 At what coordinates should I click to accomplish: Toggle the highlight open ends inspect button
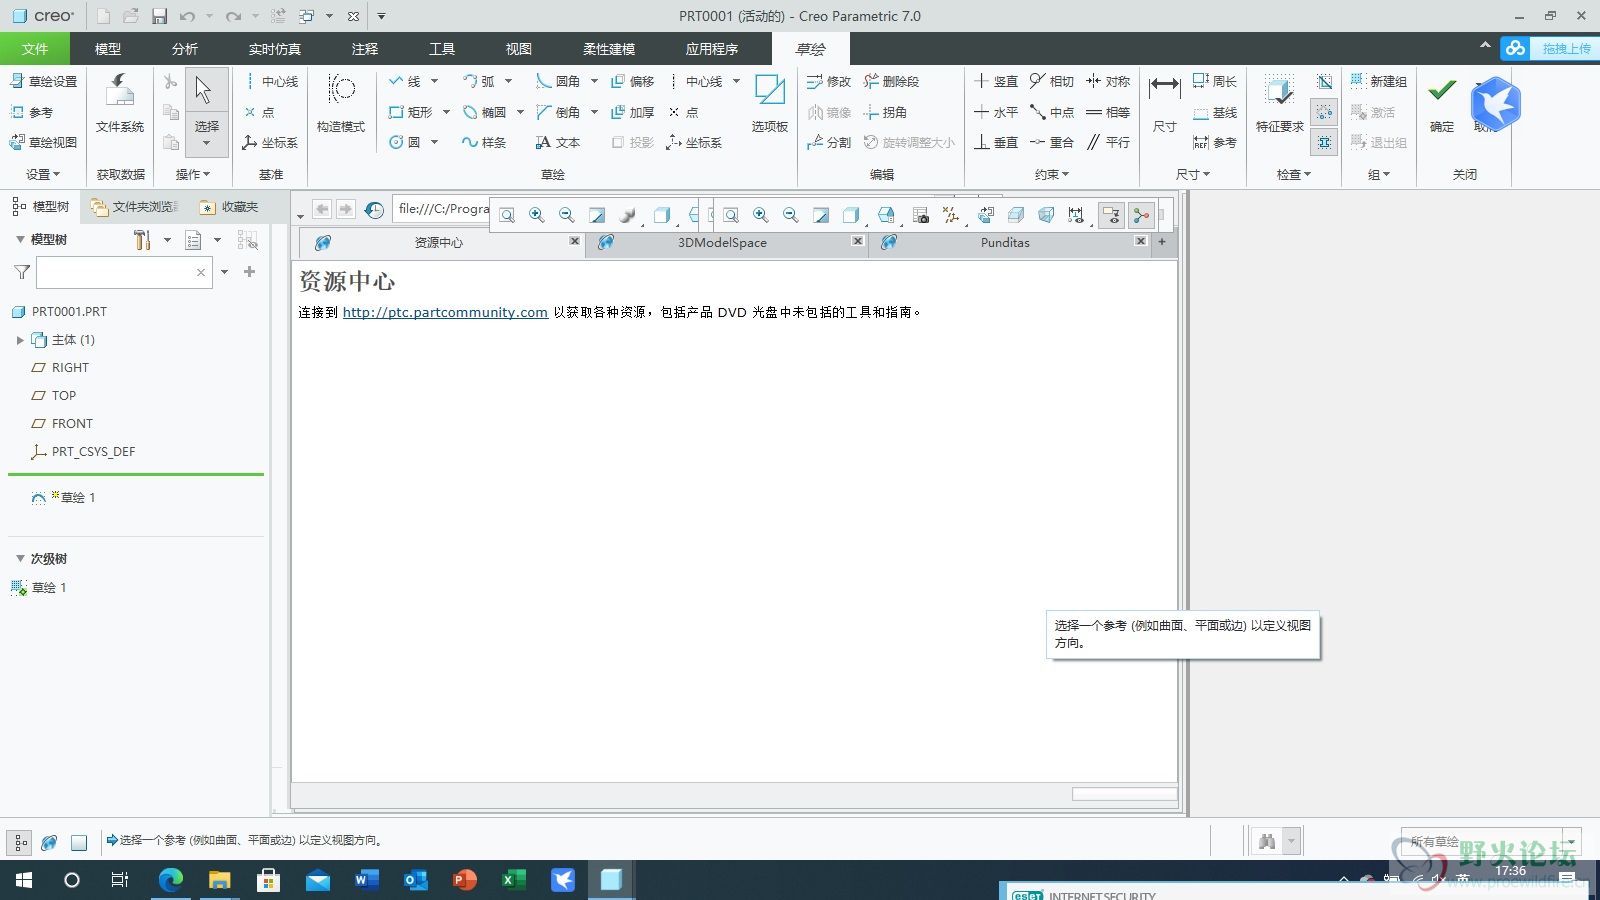pos(1324,112)
